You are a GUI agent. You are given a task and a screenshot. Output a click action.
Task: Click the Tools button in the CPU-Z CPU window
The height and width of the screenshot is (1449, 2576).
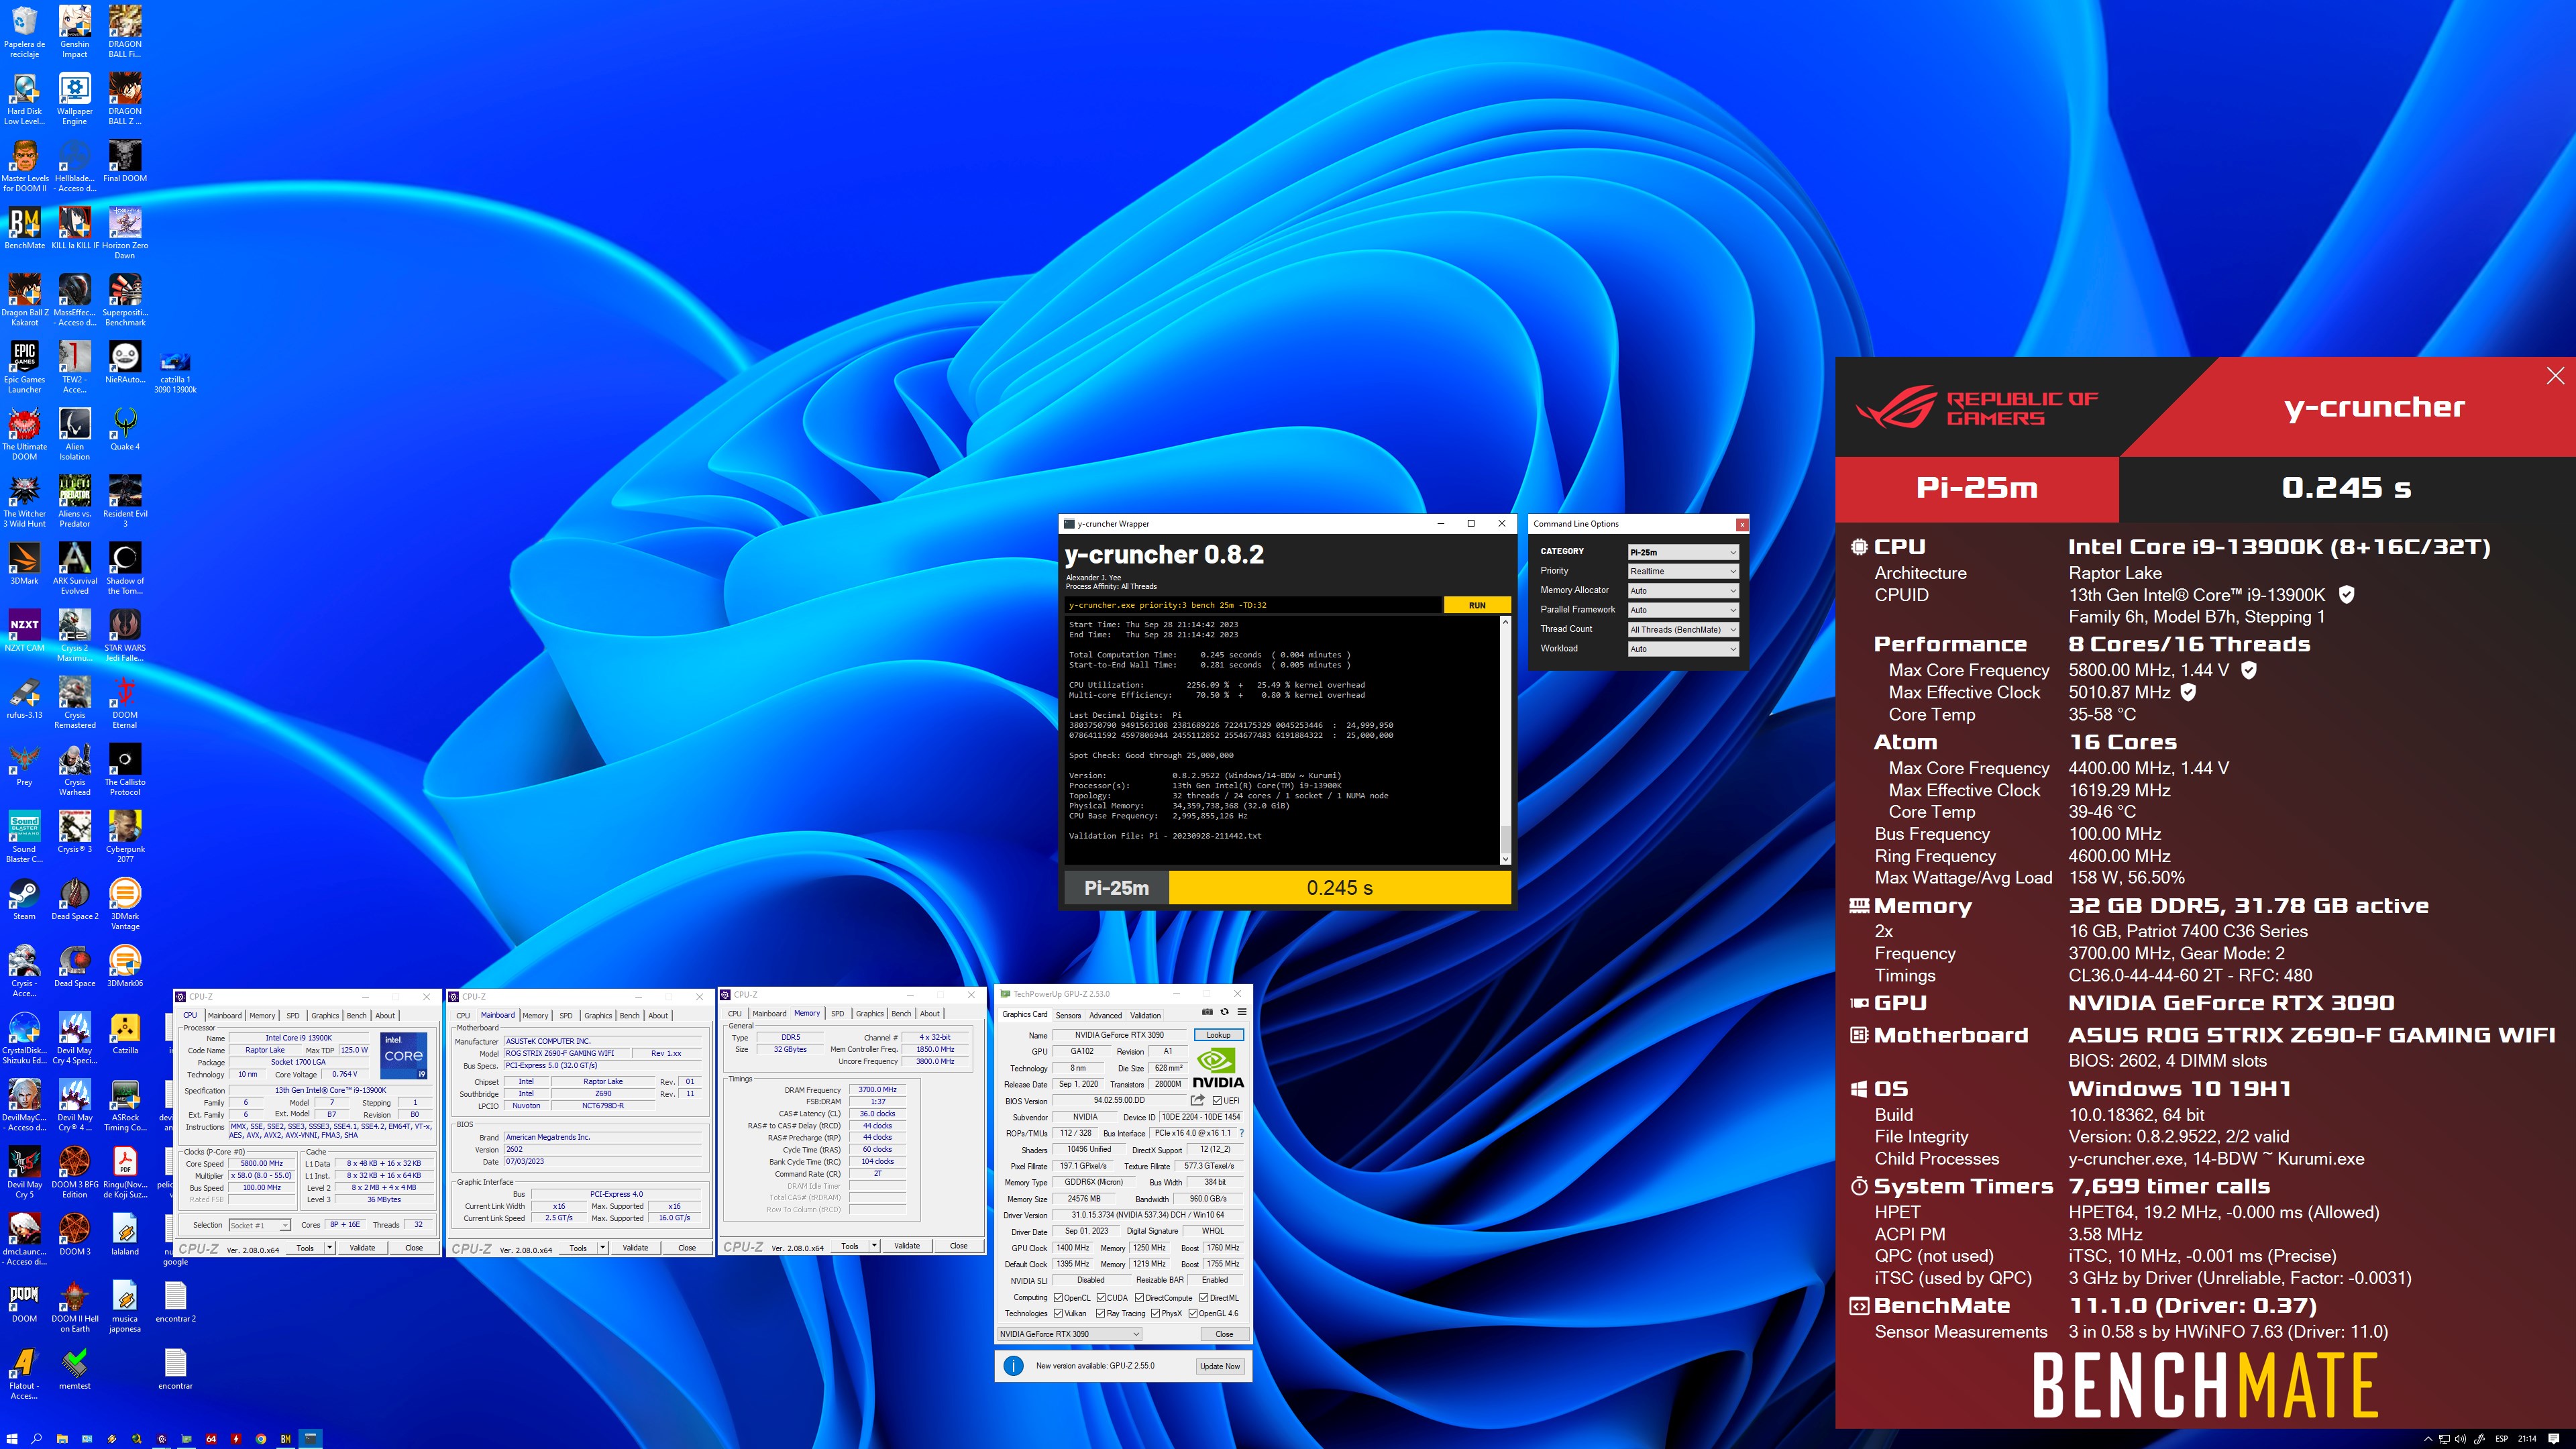tap(305, 1248)
